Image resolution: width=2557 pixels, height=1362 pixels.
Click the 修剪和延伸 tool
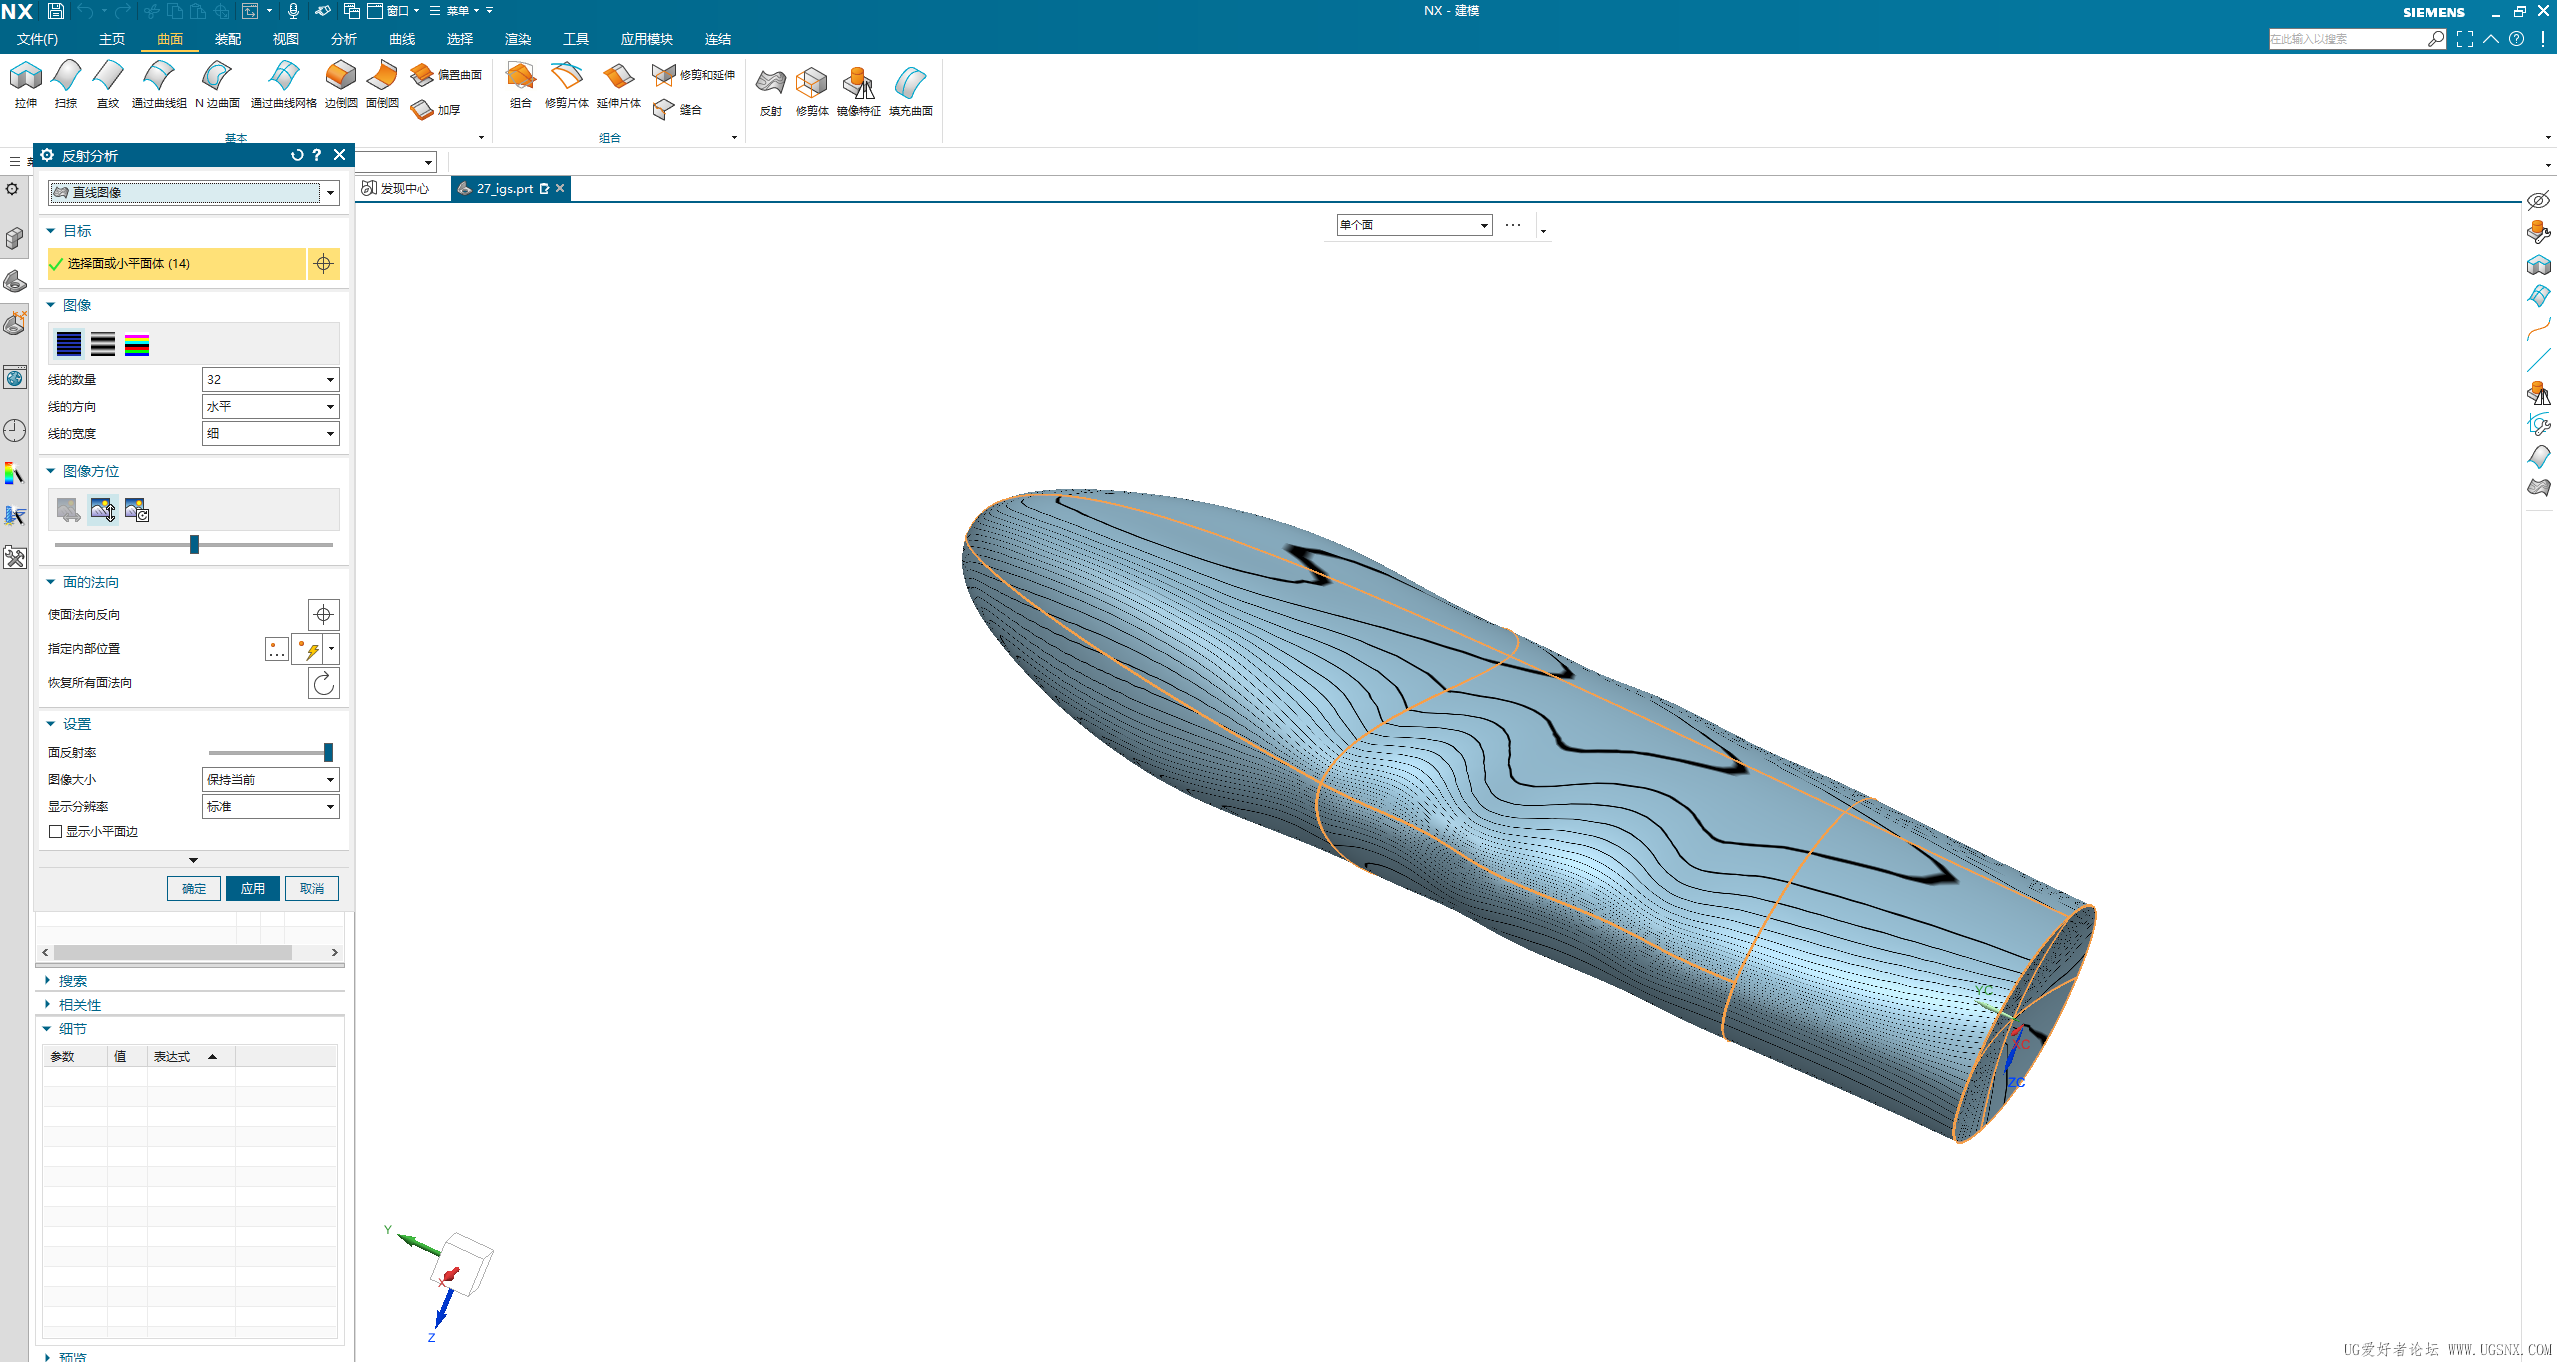(693, 75)
